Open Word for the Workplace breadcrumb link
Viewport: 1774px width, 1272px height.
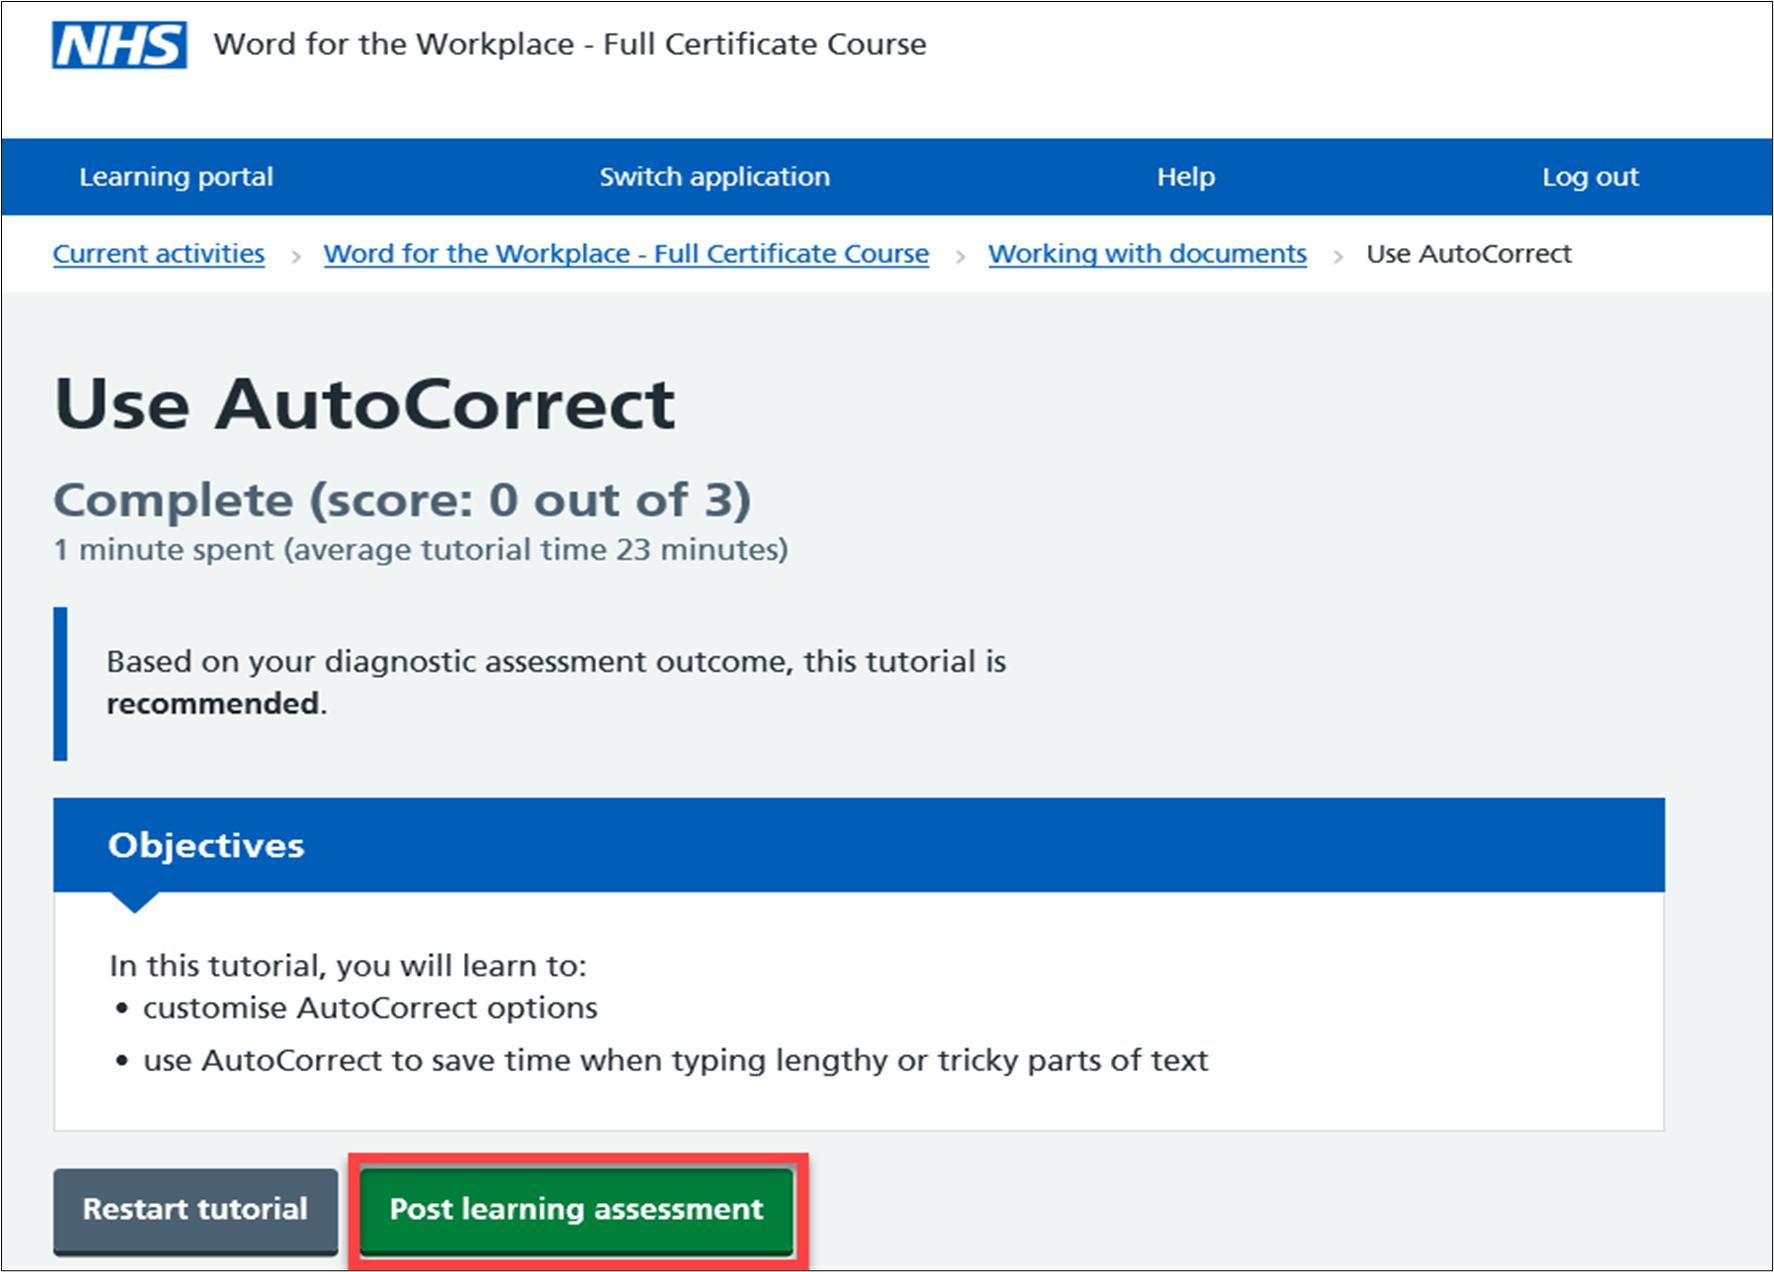tap(626, 254)
